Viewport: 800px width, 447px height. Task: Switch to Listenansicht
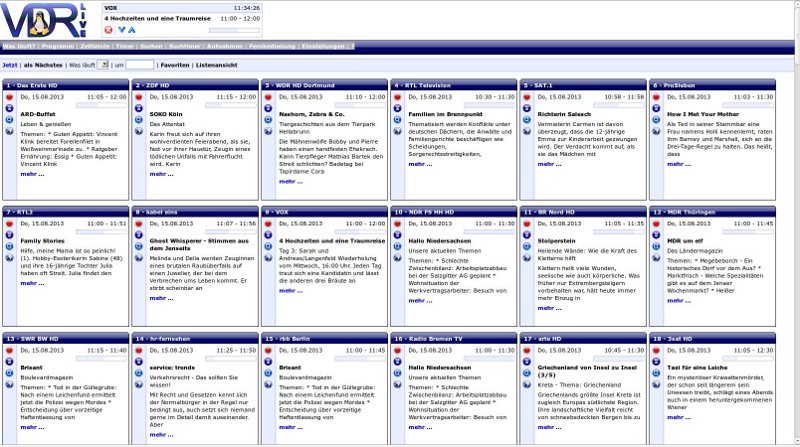pos(217,65)
